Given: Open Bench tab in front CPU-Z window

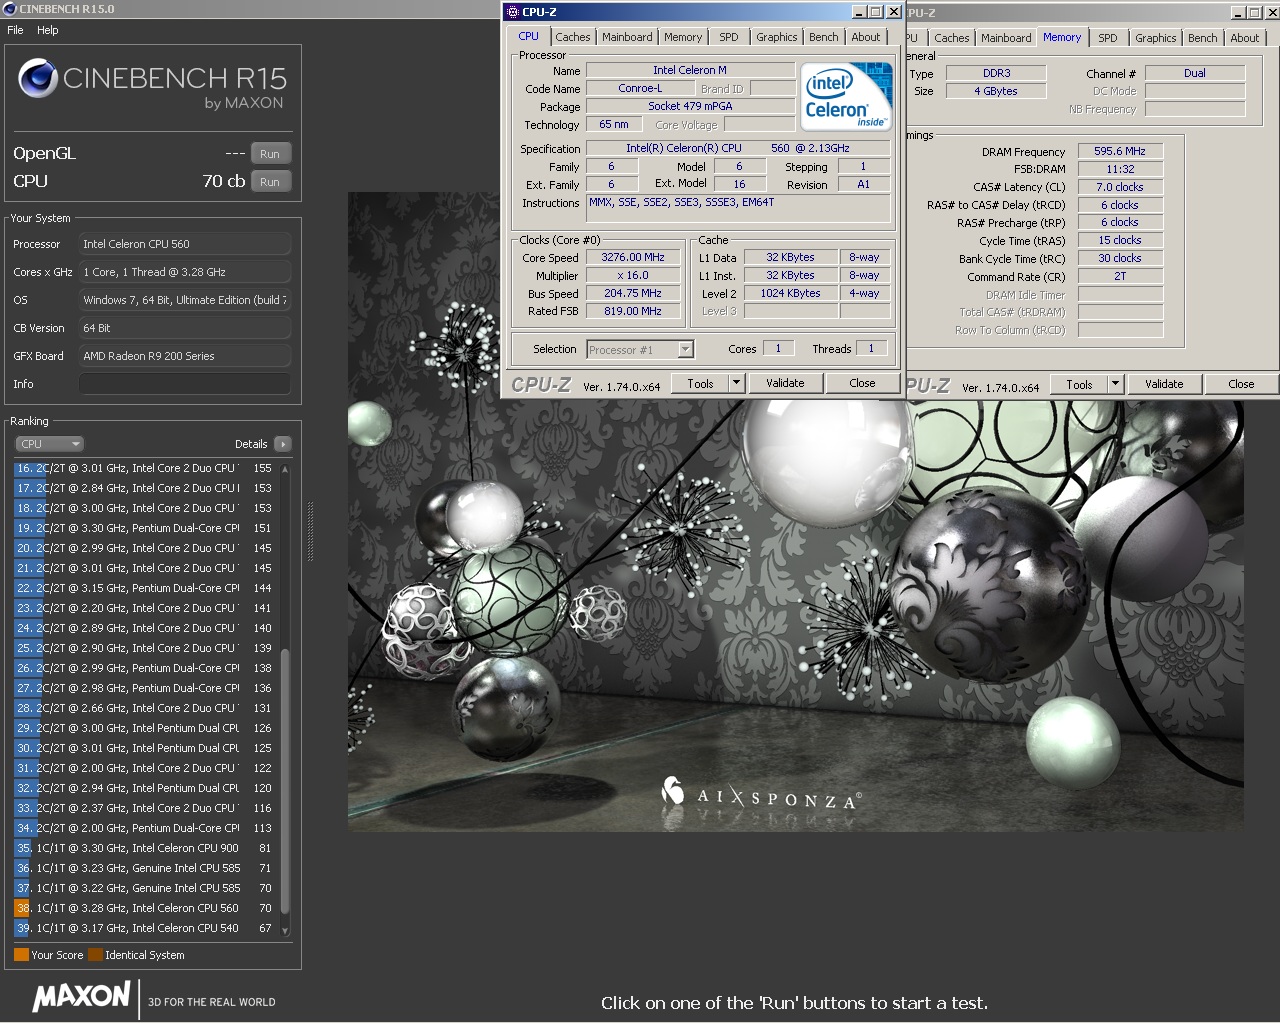Looking at the screenshot, I should [x=824, y=37].
